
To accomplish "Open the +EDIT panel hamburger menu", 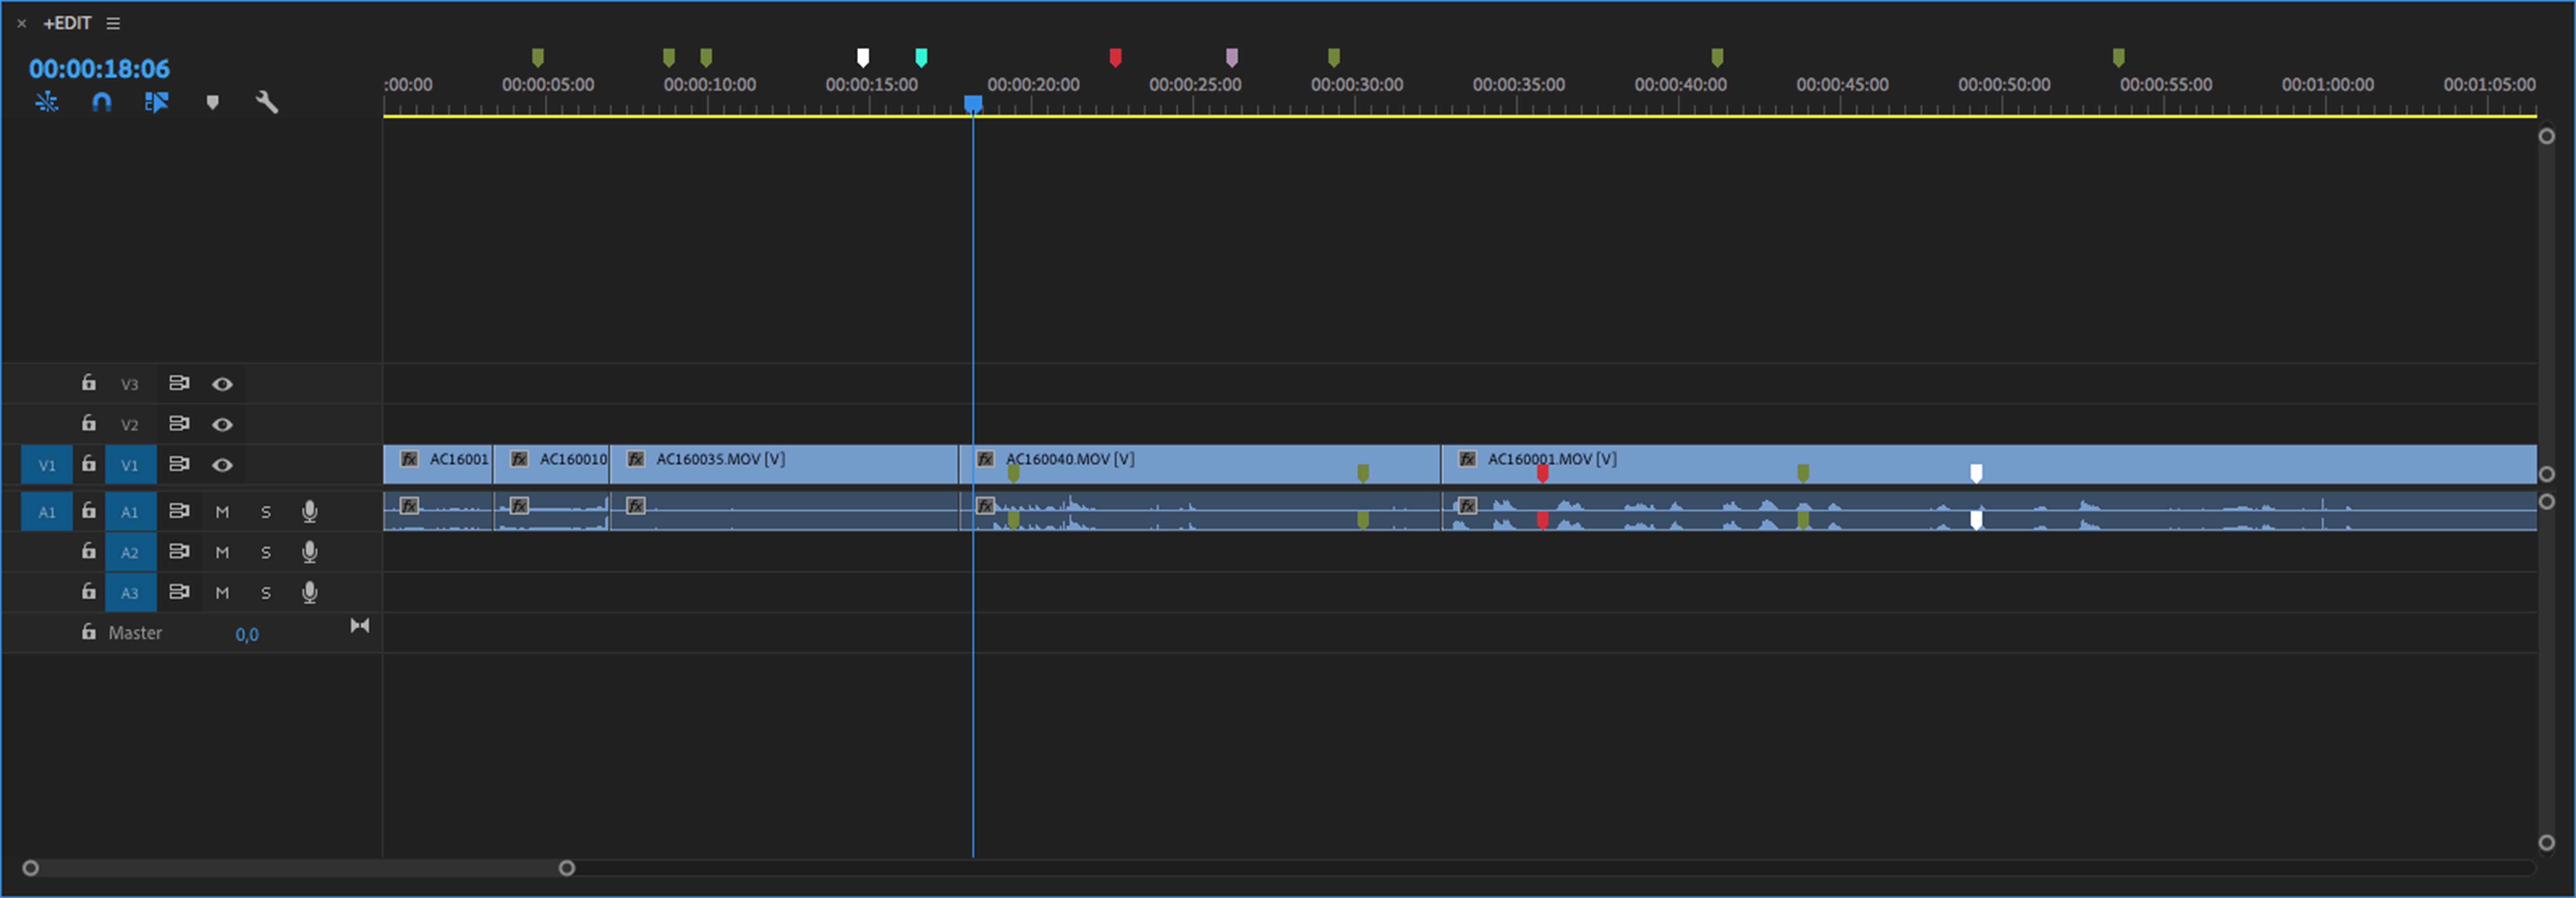I will (113, 23).
